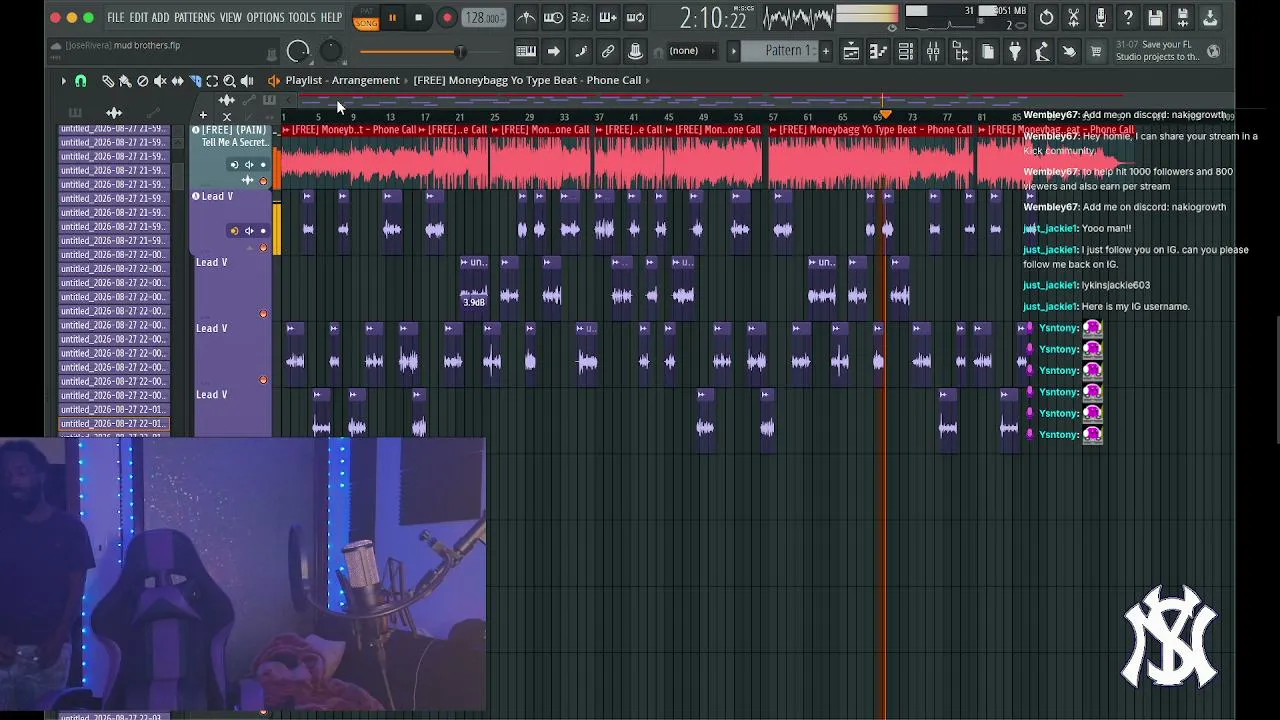This screenshot has width=1280, height=720.
Task: Select the playlist Slip tool
Action: tap(177, 81)
